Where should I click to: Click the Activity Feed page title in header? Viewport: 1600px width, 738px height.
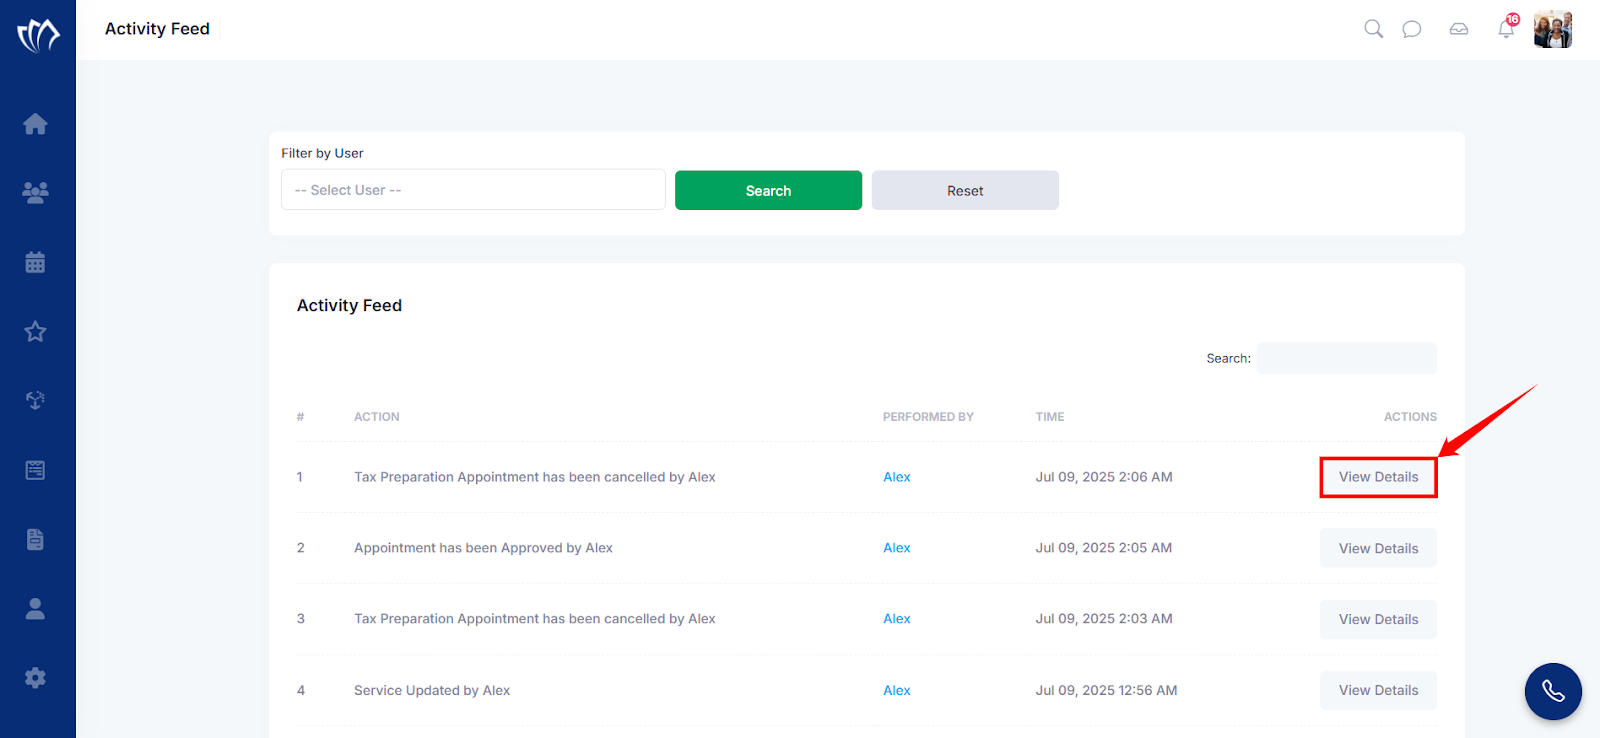(x=157, y=29)
